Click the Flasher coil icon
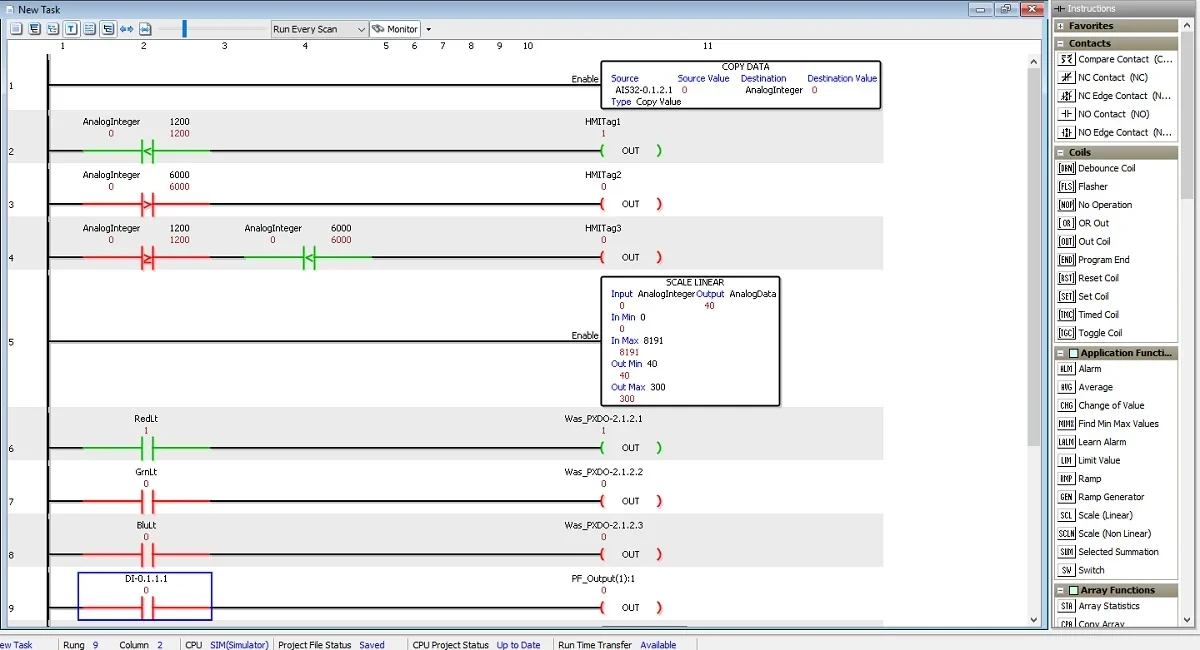 click(x=1066, y=187)
